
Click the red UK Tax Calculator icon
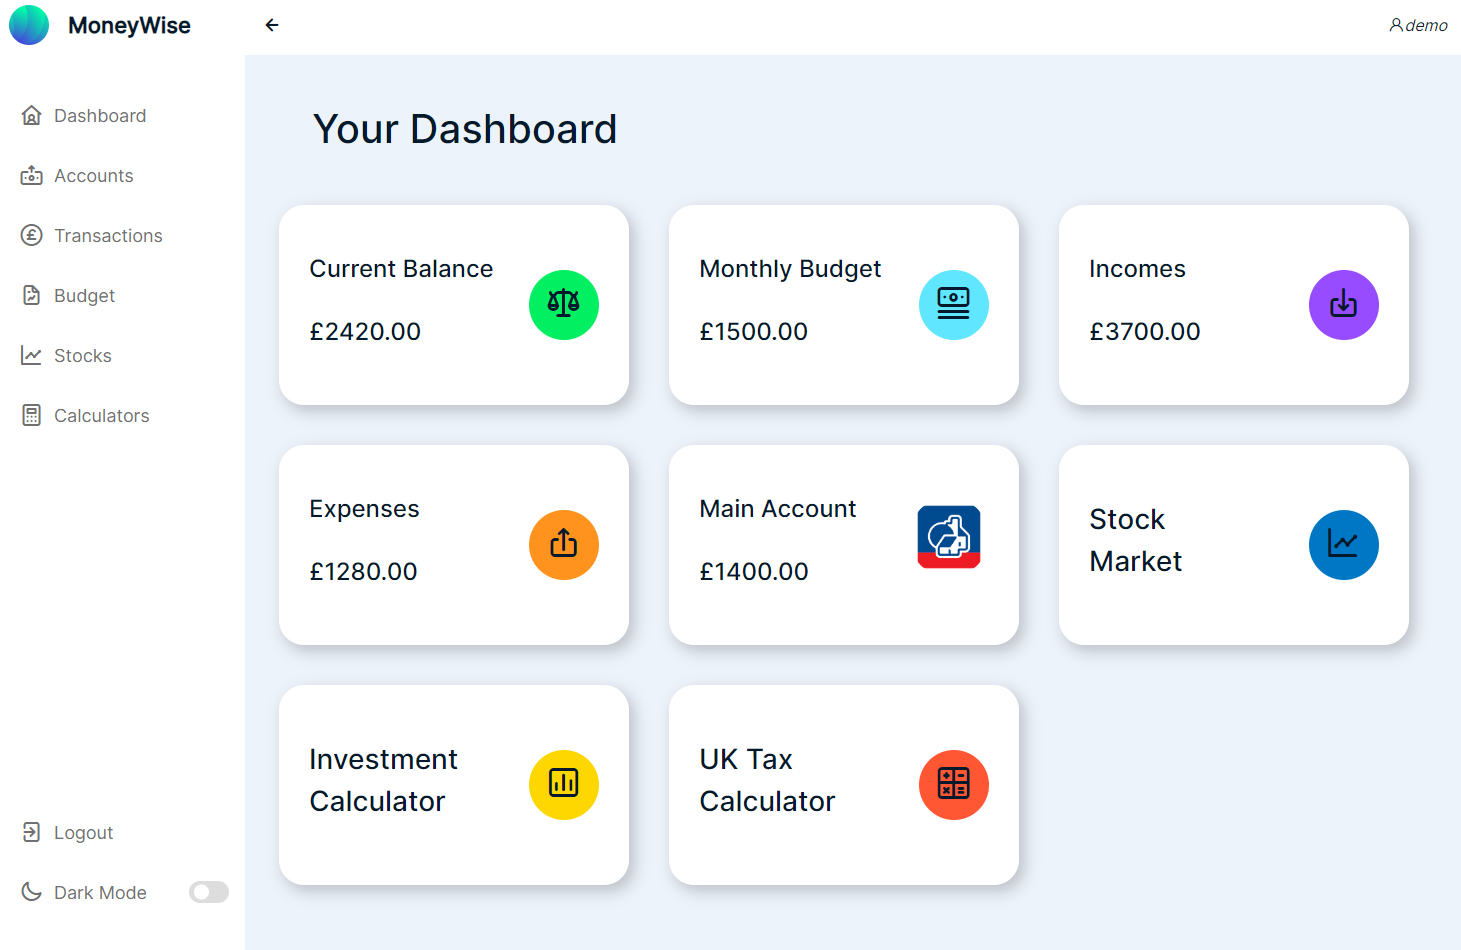[954, 785]
